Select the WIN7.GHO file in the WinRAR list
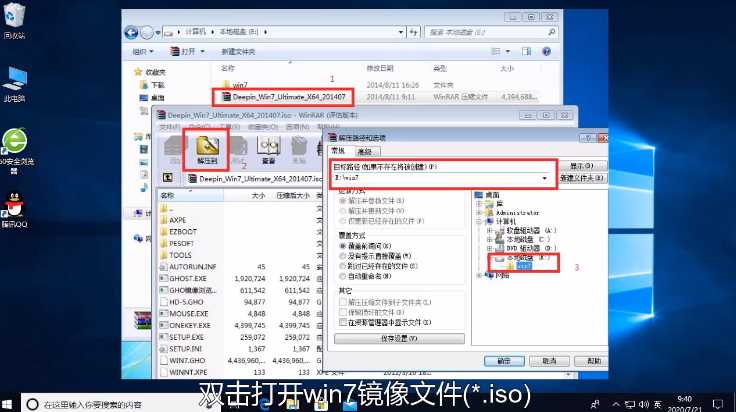This screenshot has width=736, height=412. [x=187, y=360]
